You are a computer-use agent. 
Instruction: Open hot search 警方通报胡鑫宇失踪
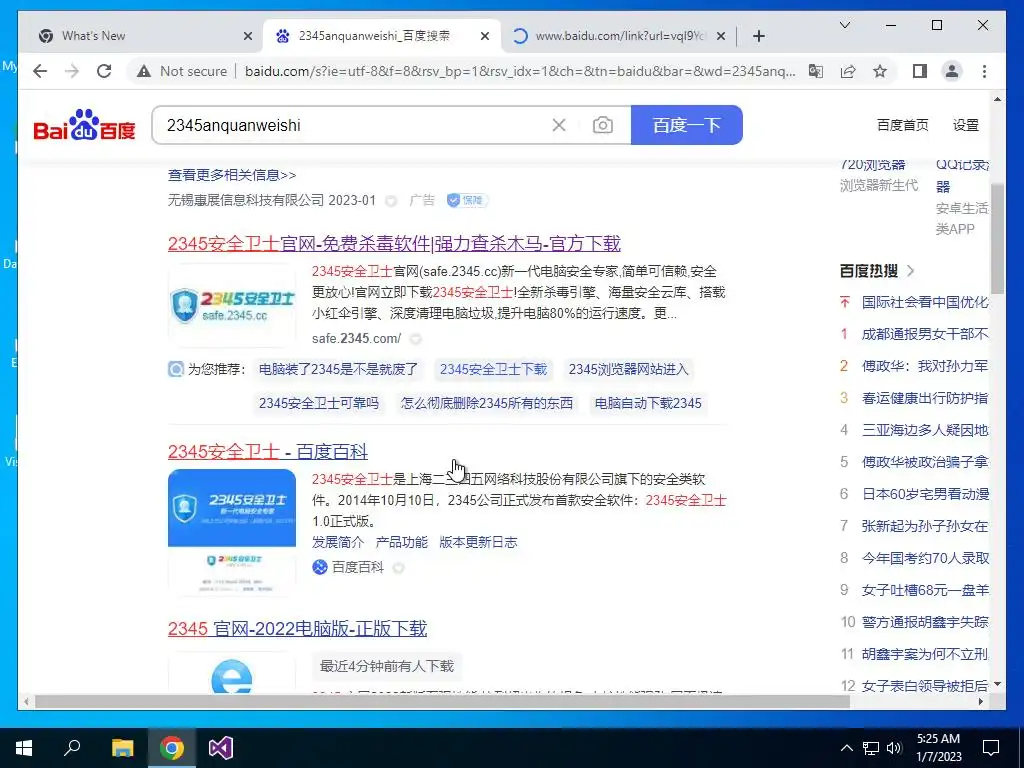coord(925,622)
